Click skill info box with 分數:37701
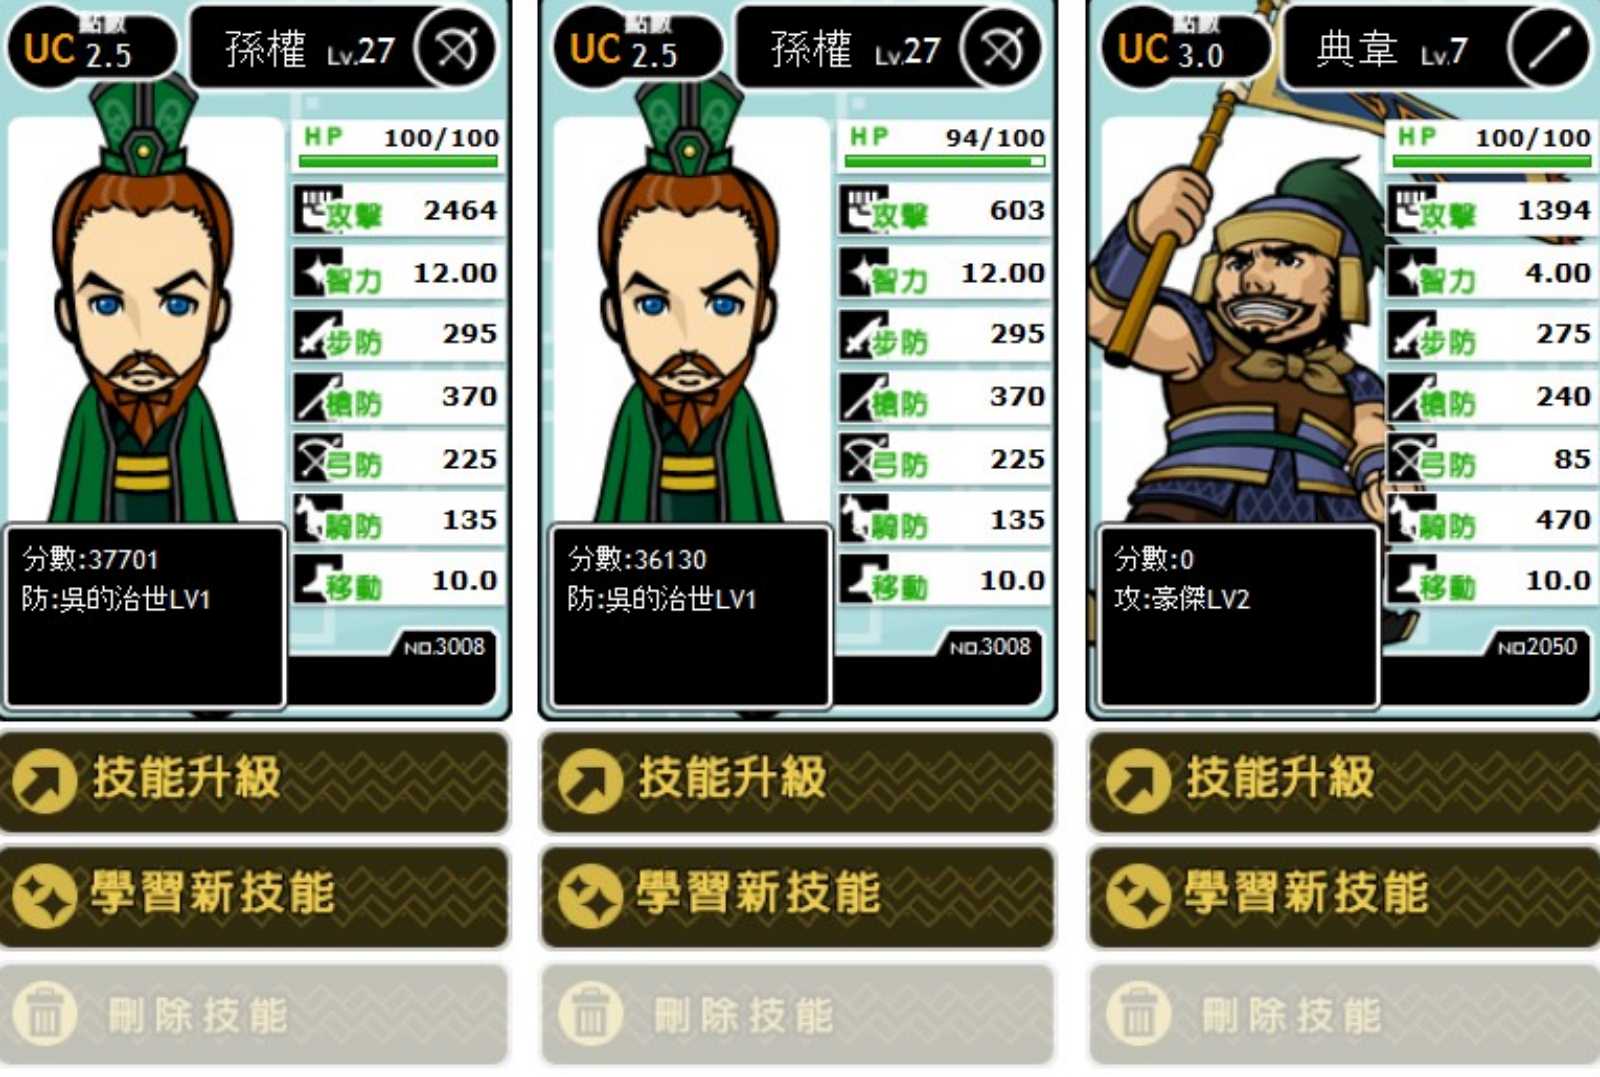This screenshot has height=1077, width=1600. [x=145, y=616]
